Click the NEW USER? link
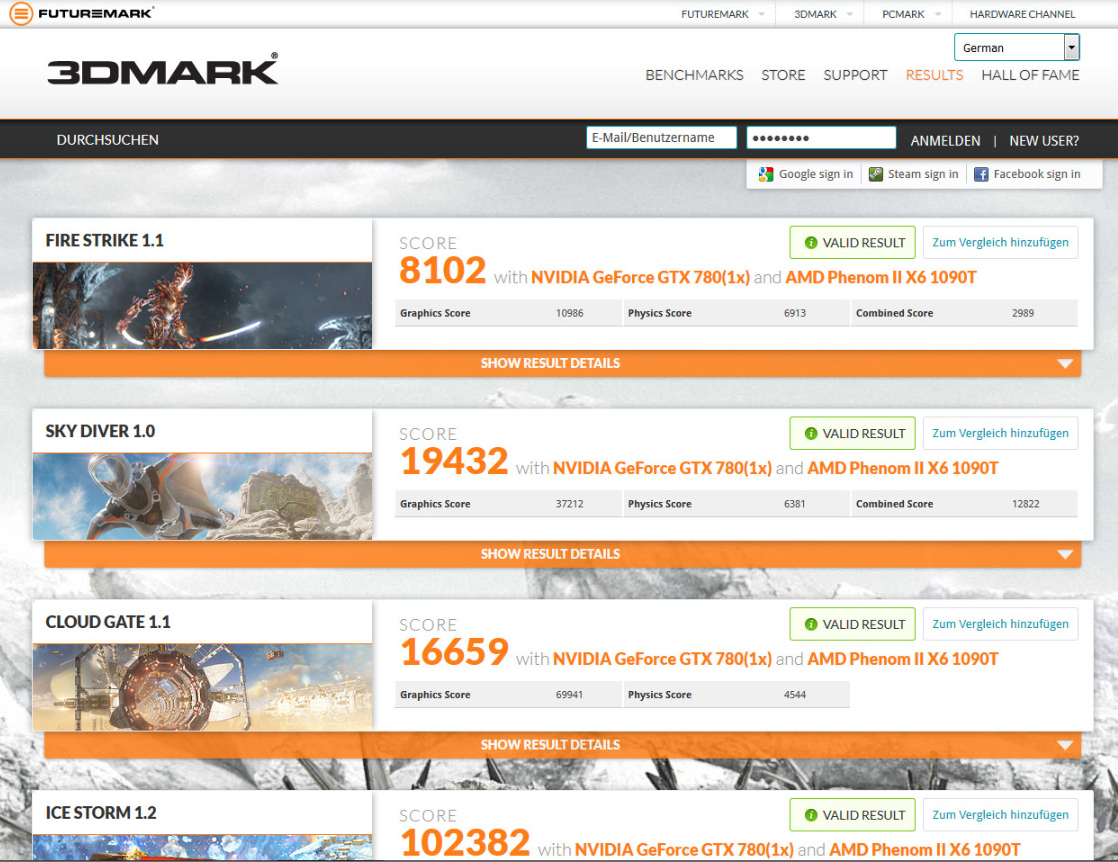 pos(1044,141)
